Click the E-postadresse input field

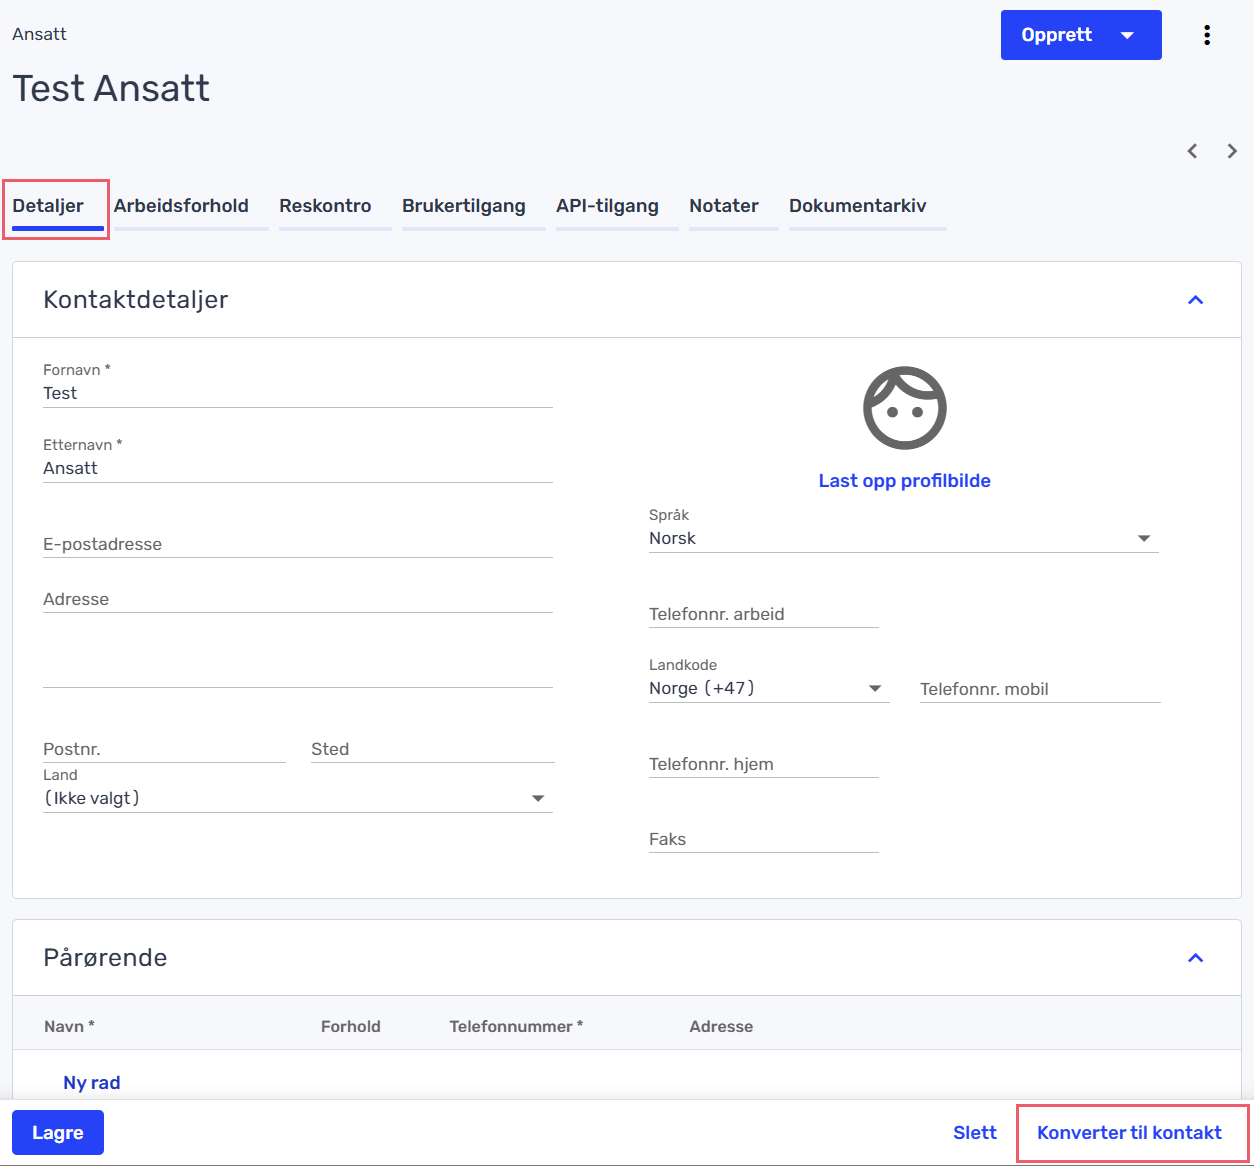point(297,544)
